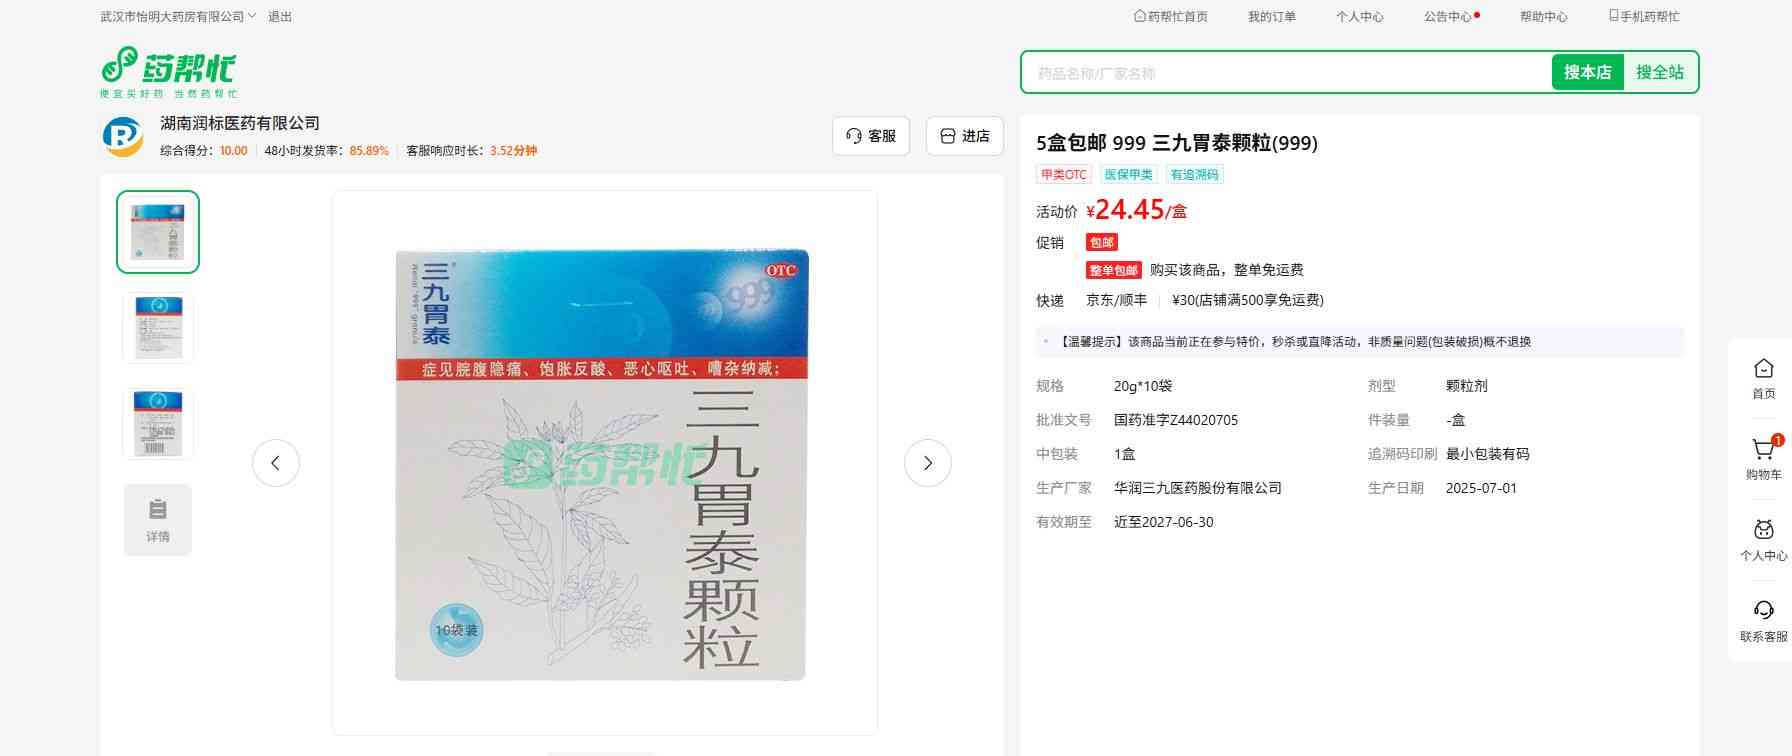
Task: Open 我的订单 in top navigation
Action: (x=1271, y=17)
